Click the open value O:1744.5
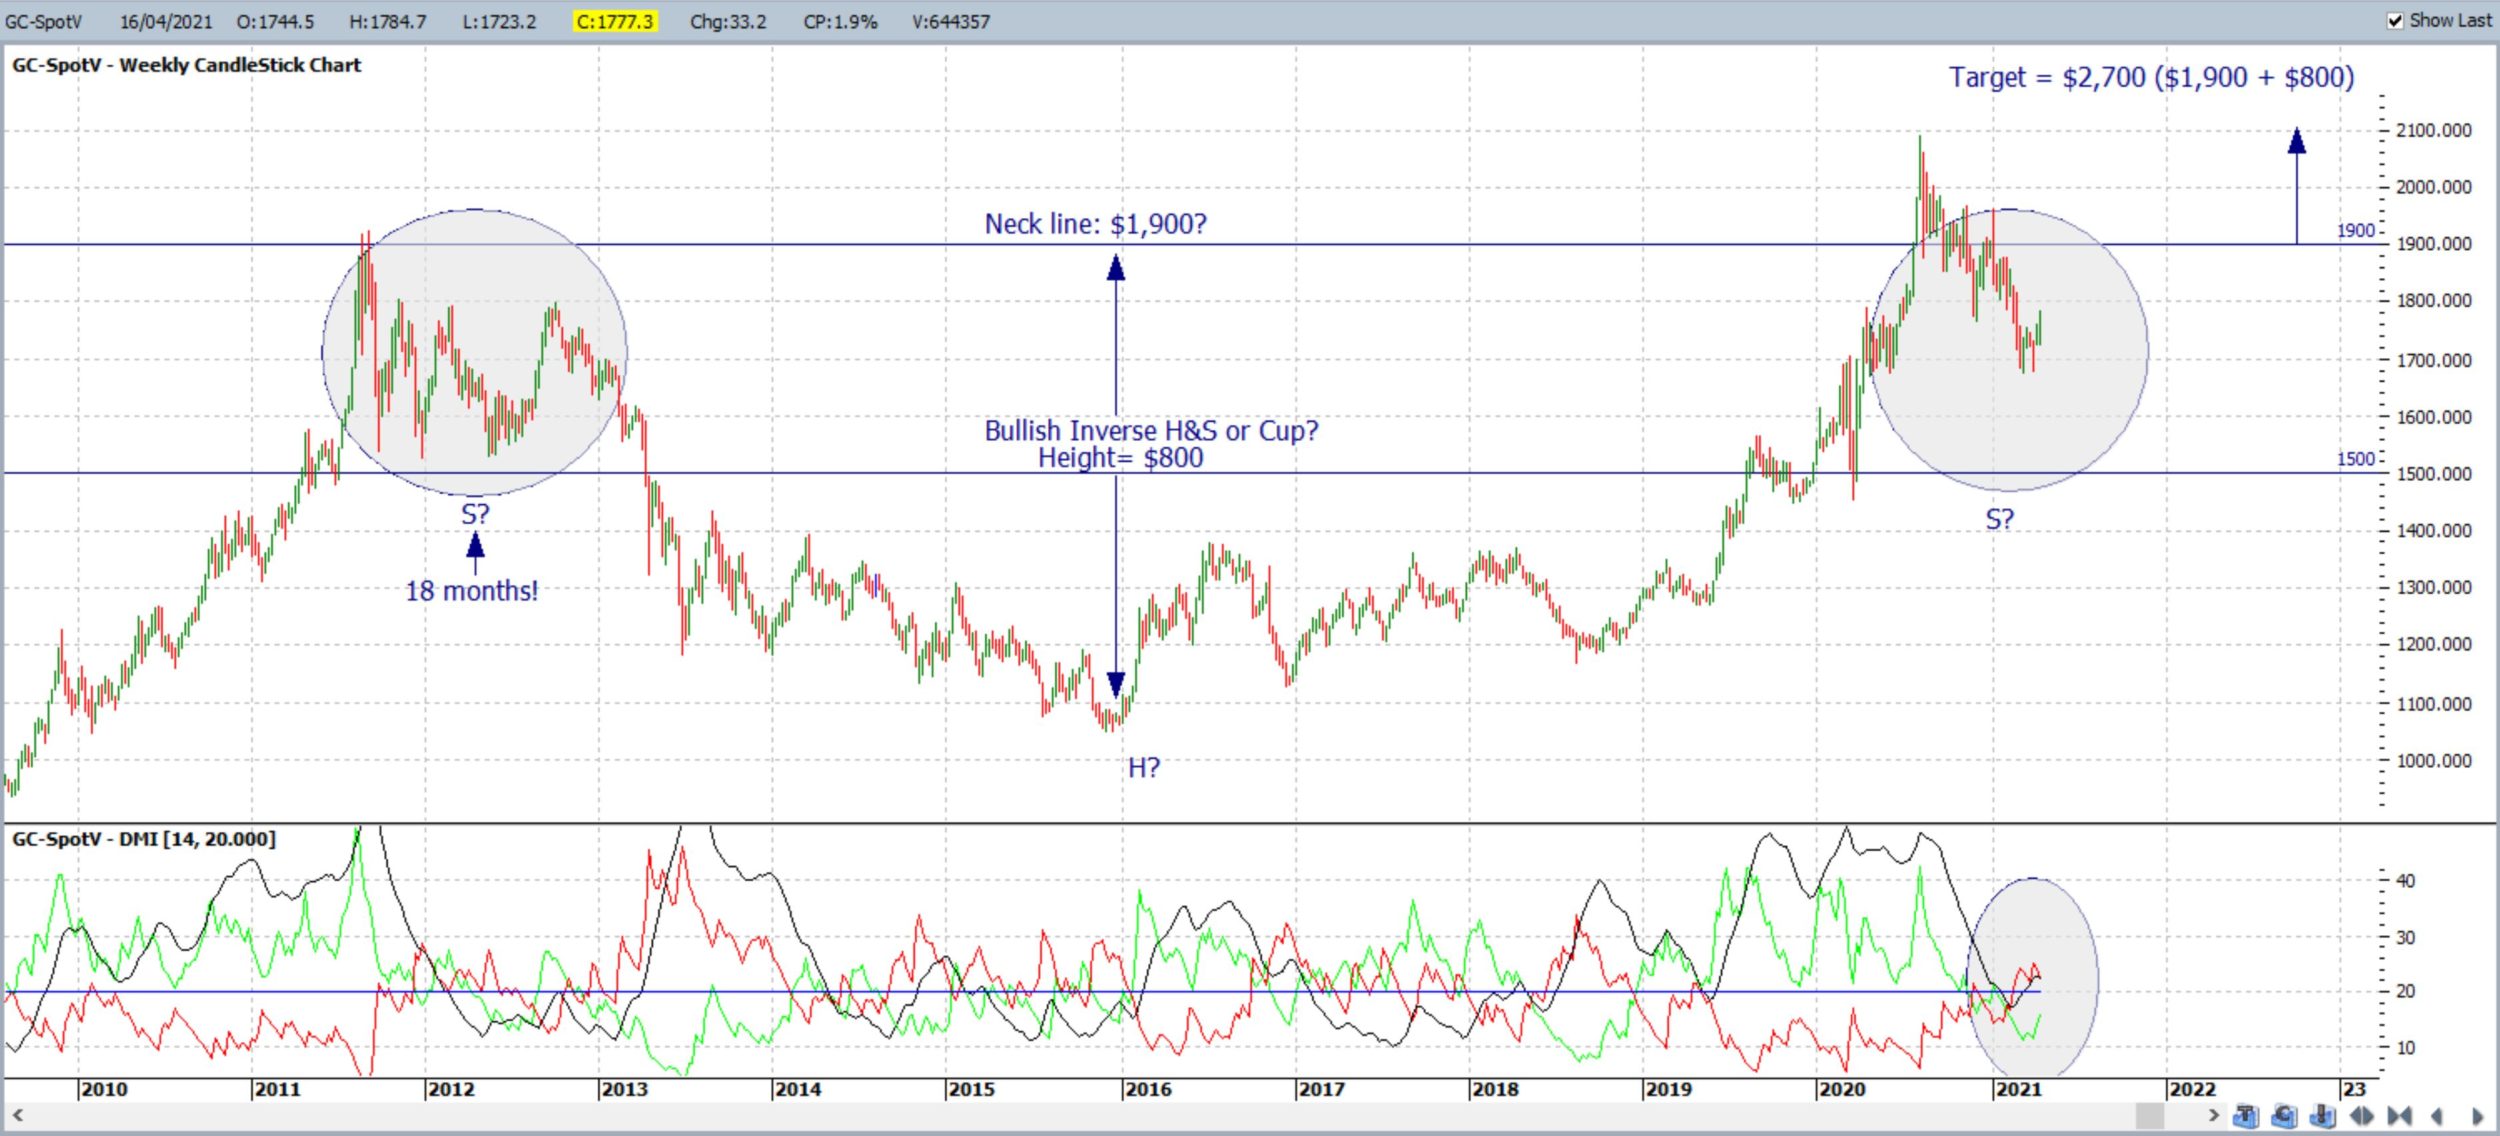2500x1136 pixels. (x=275, y=21)
